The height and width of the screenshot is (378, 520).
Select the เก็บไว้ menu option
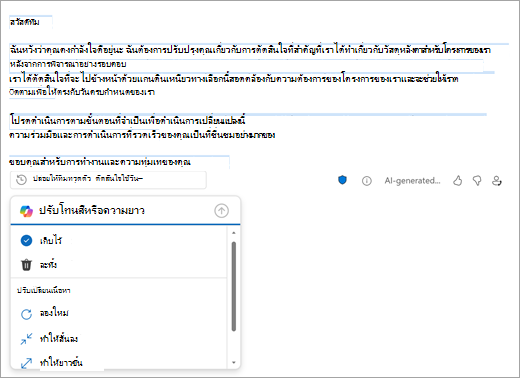click(119, 240)
